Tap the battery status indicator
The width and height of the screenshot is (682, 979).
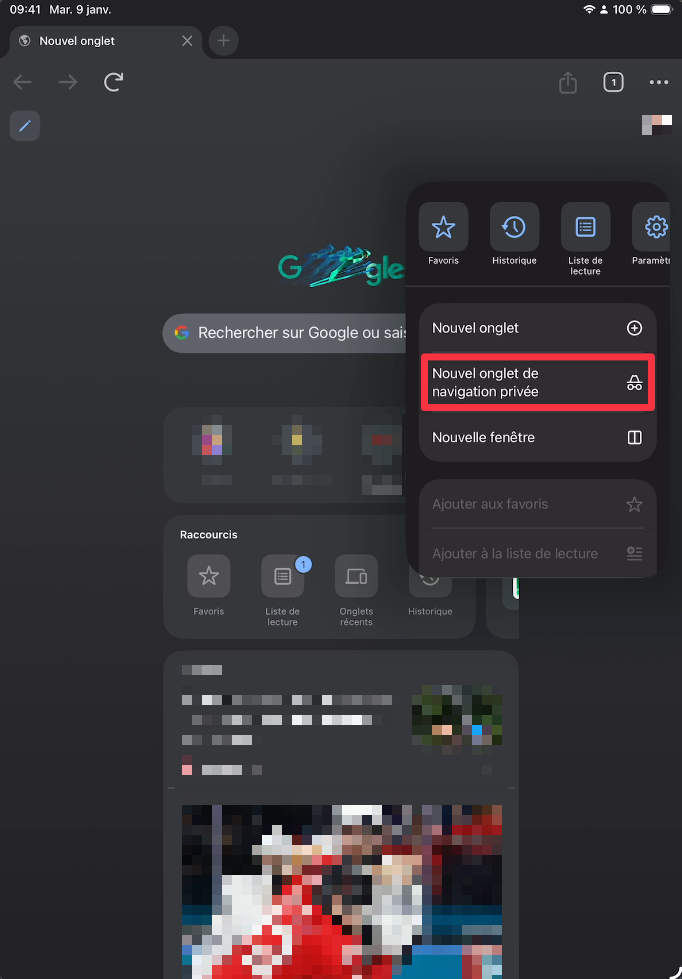[661, 9]
